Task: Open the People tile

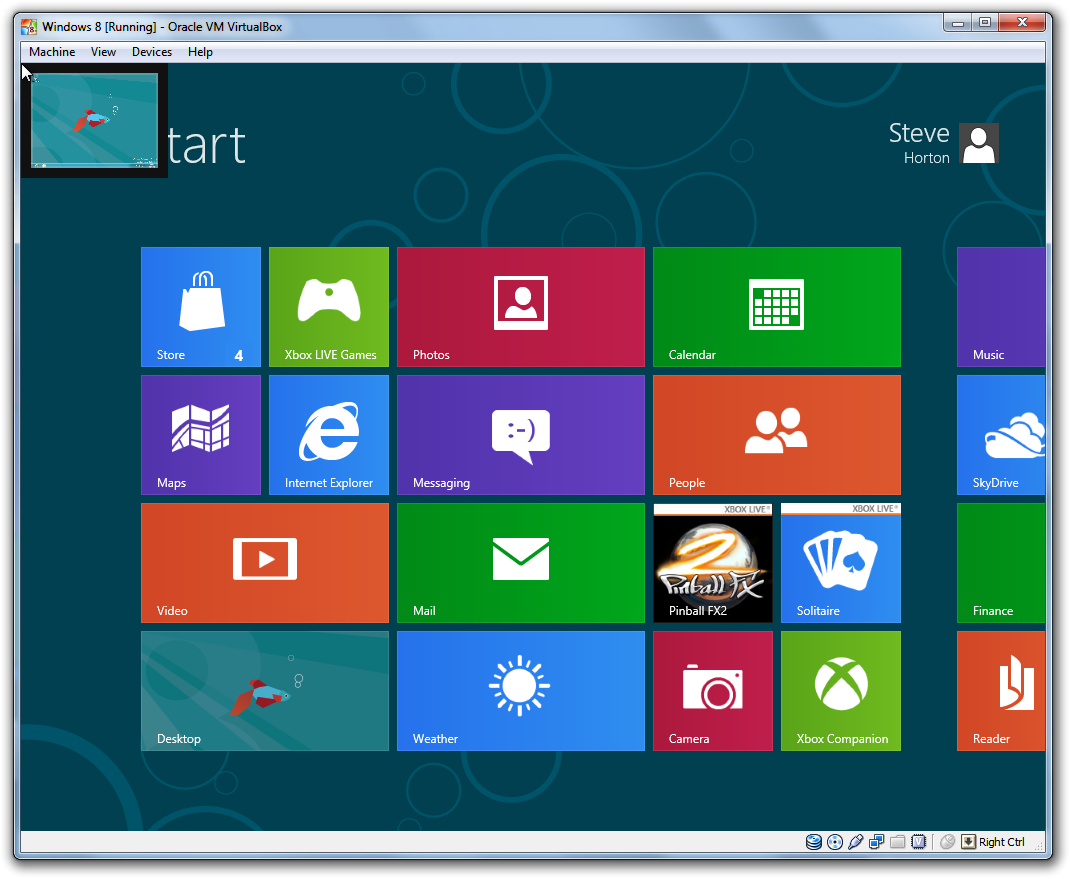Action: pos(777,435)
